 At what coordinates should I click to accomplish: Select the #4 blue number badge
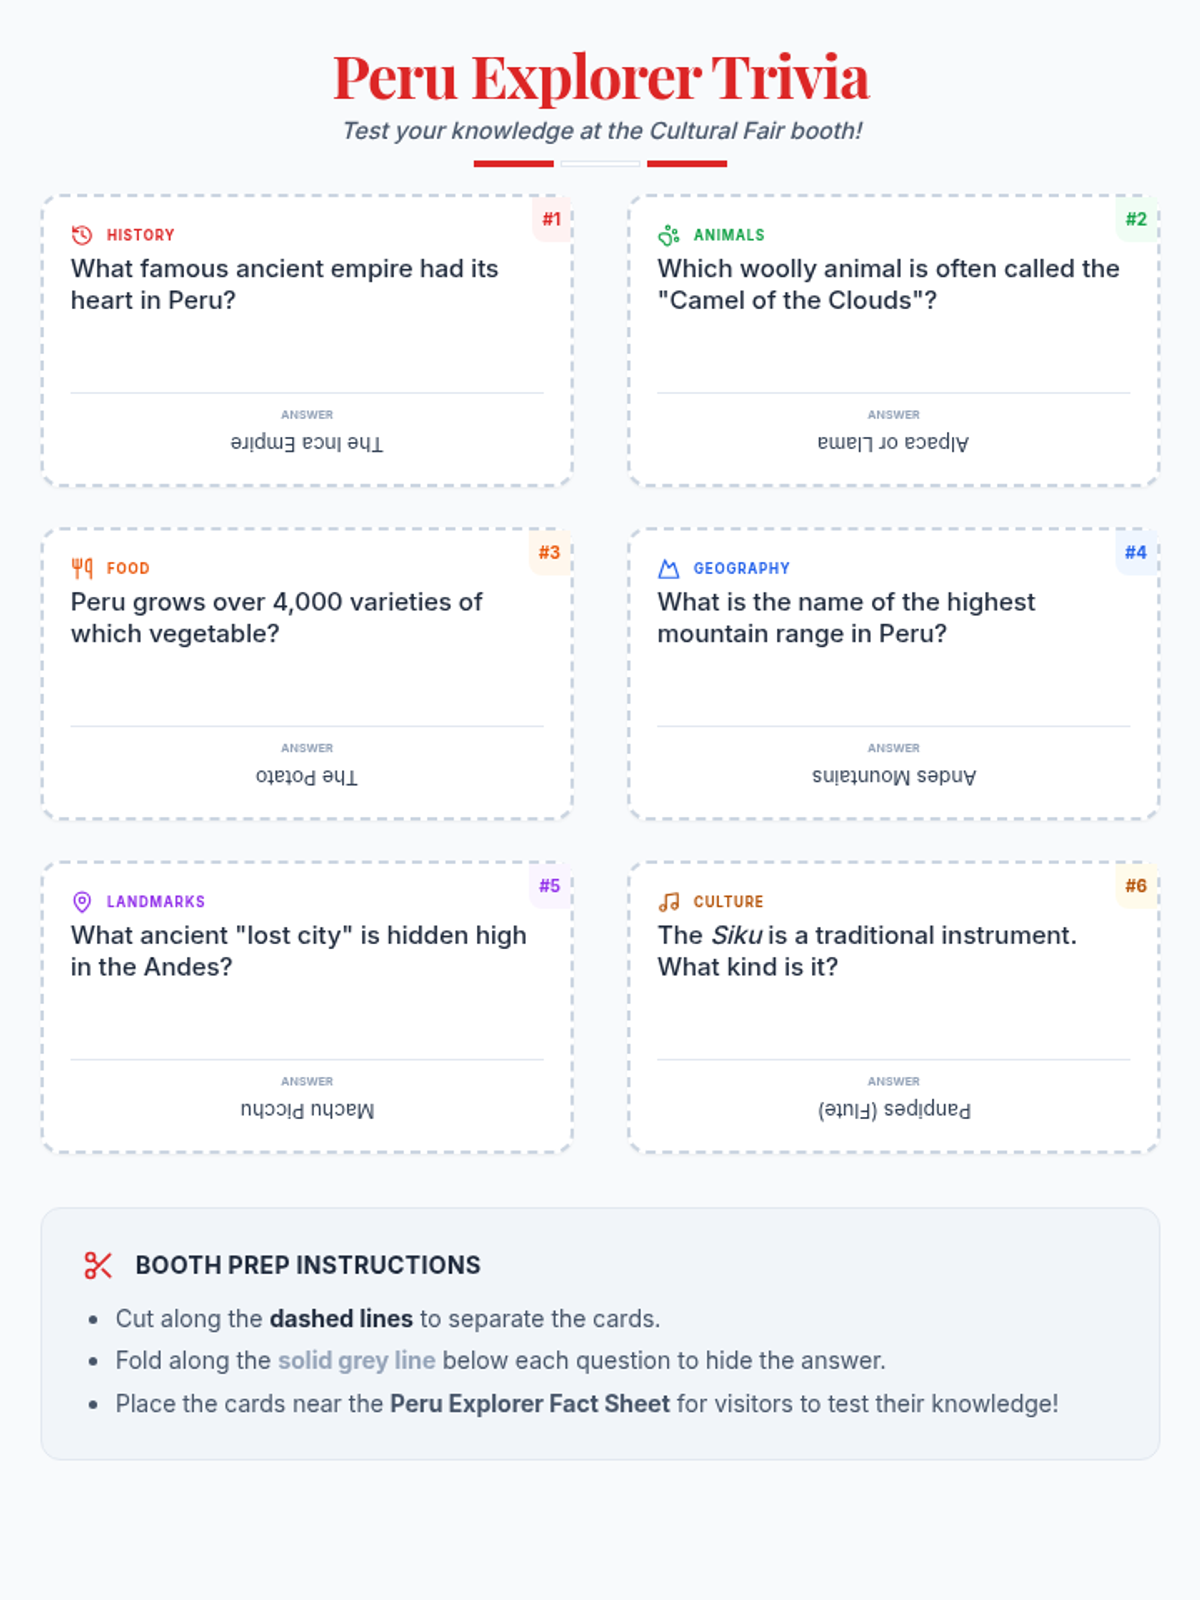(x=1136, y=552)
